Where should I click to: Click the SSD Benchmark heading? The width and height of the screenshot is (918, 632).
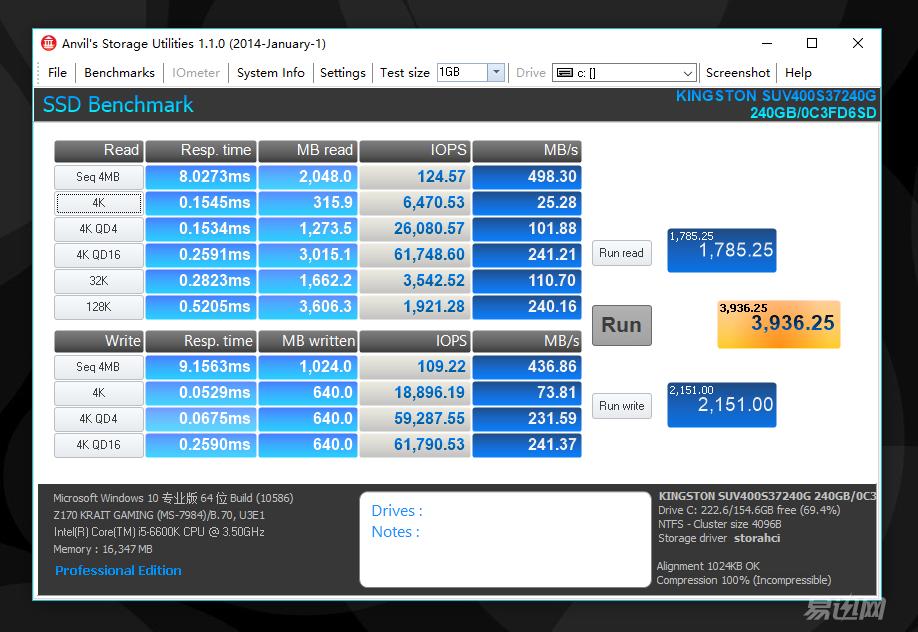[118, 105]
